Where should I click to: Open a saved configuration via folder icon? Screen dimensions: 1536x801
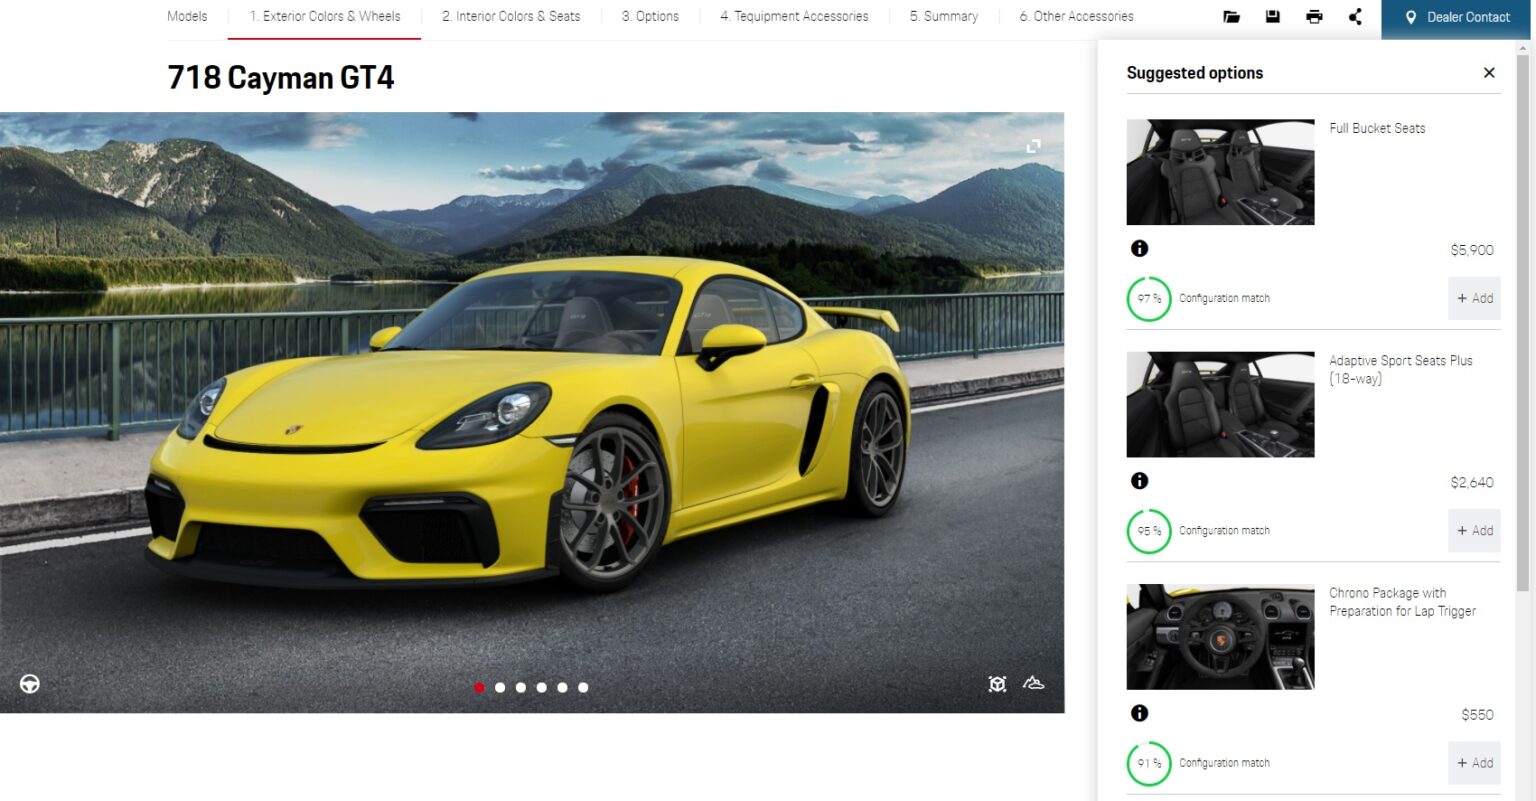click(1232, 16)
